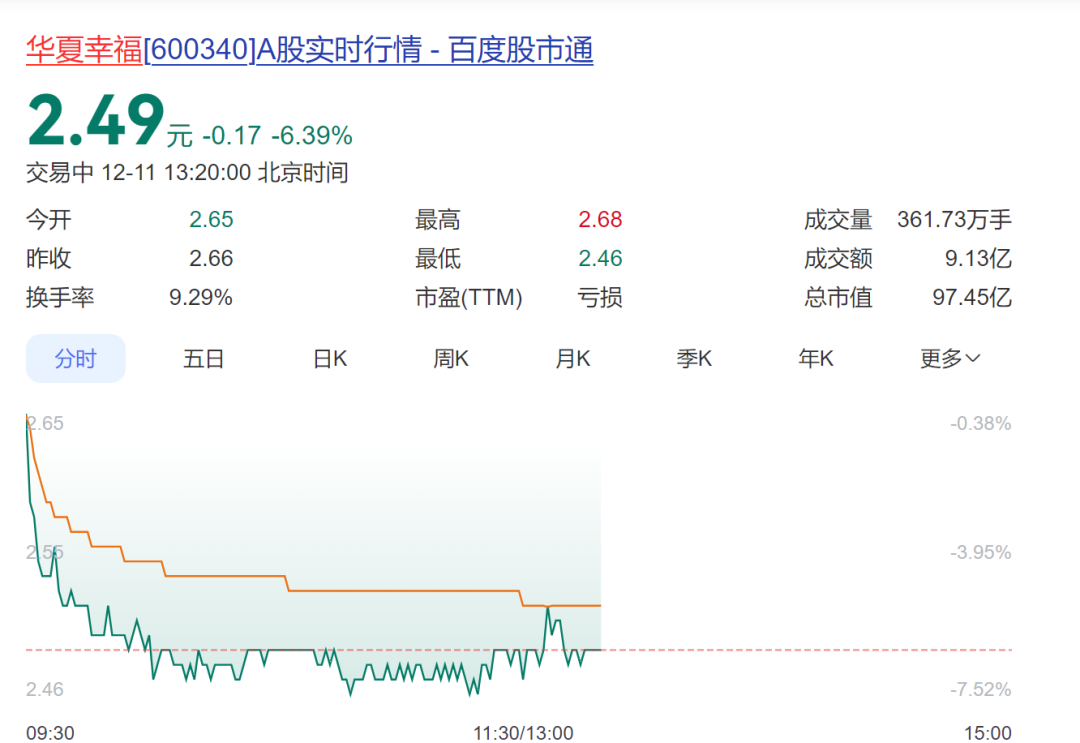Click the 最低 value 2.46
The image size is (1080, 743).
(600, 259)
